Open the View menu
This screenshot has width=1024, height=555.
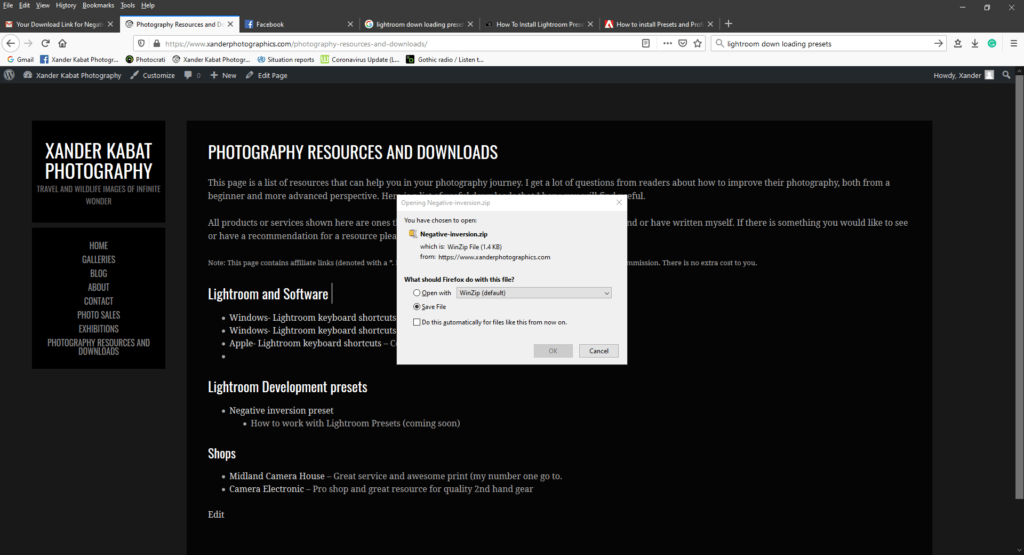coord(42,5)
